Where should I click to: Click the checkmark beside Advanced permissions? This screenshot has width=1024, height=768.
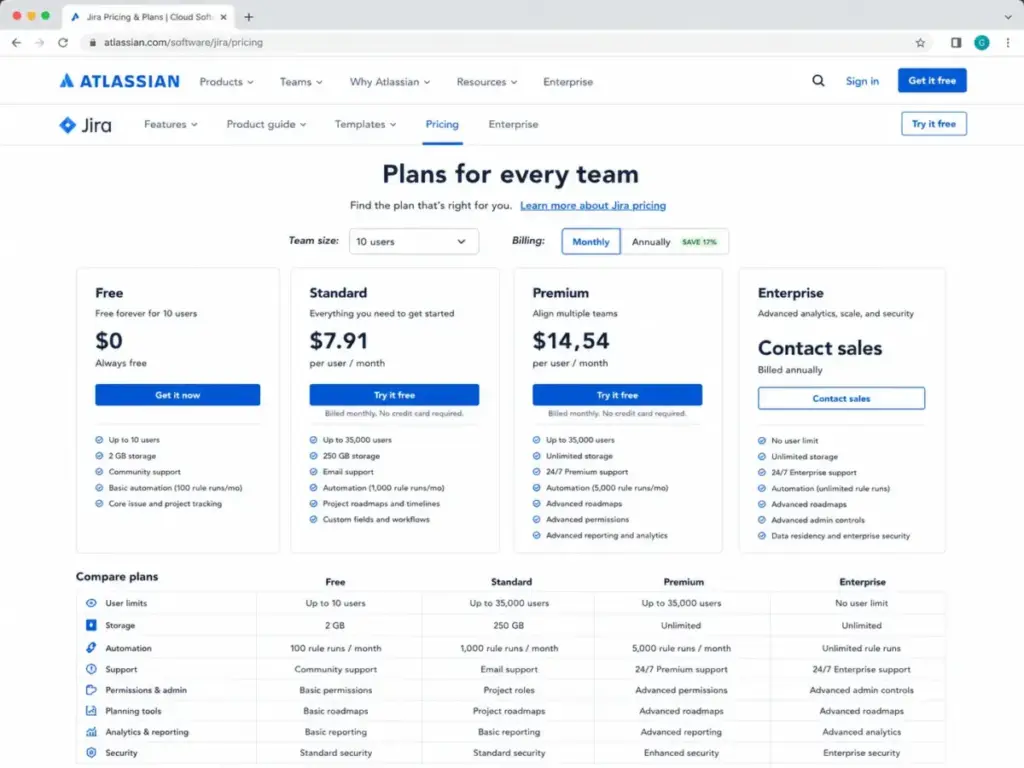tap(537, 519)
